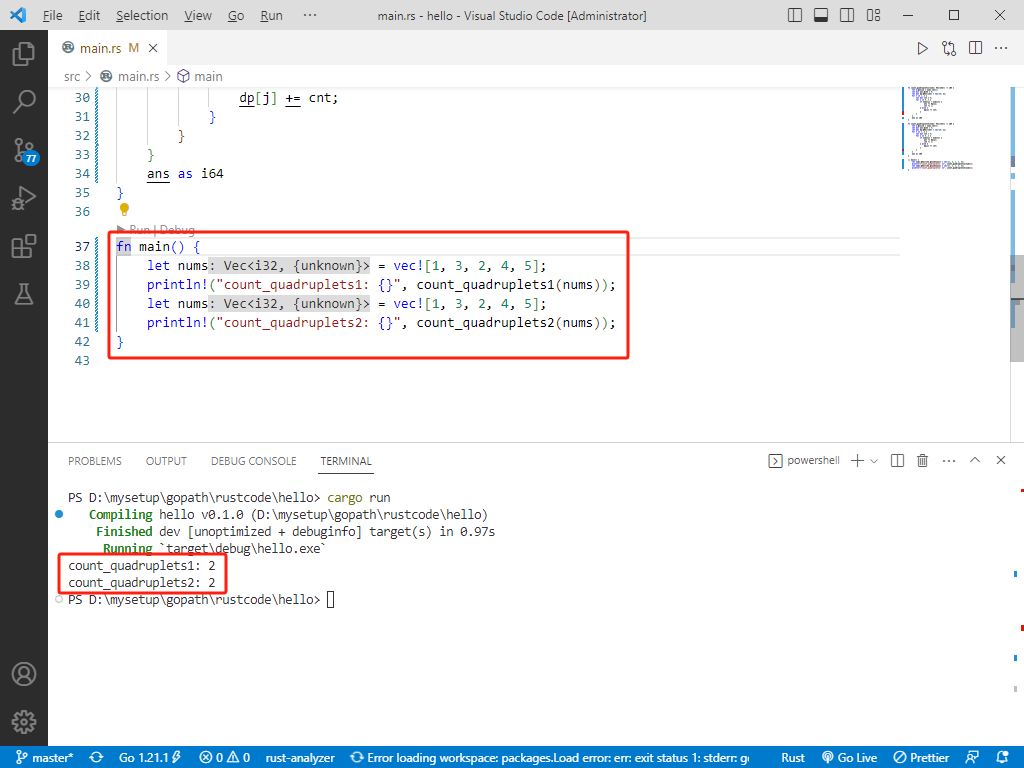Toggle primary side bar layout button
The image size is (1024, 768).
pyautogui.click(x=795, y=15)
